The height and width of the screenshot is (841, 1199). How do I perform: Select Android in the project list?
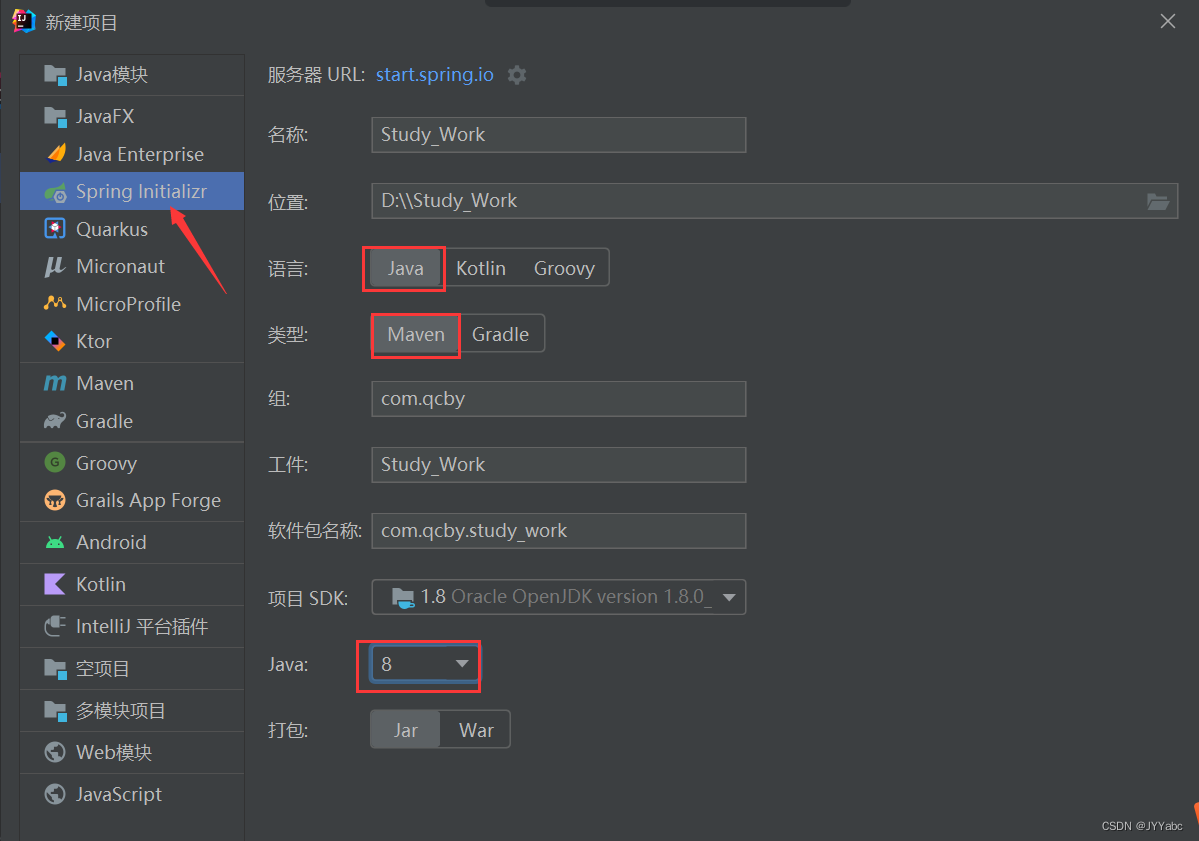(x=132, y=542)
